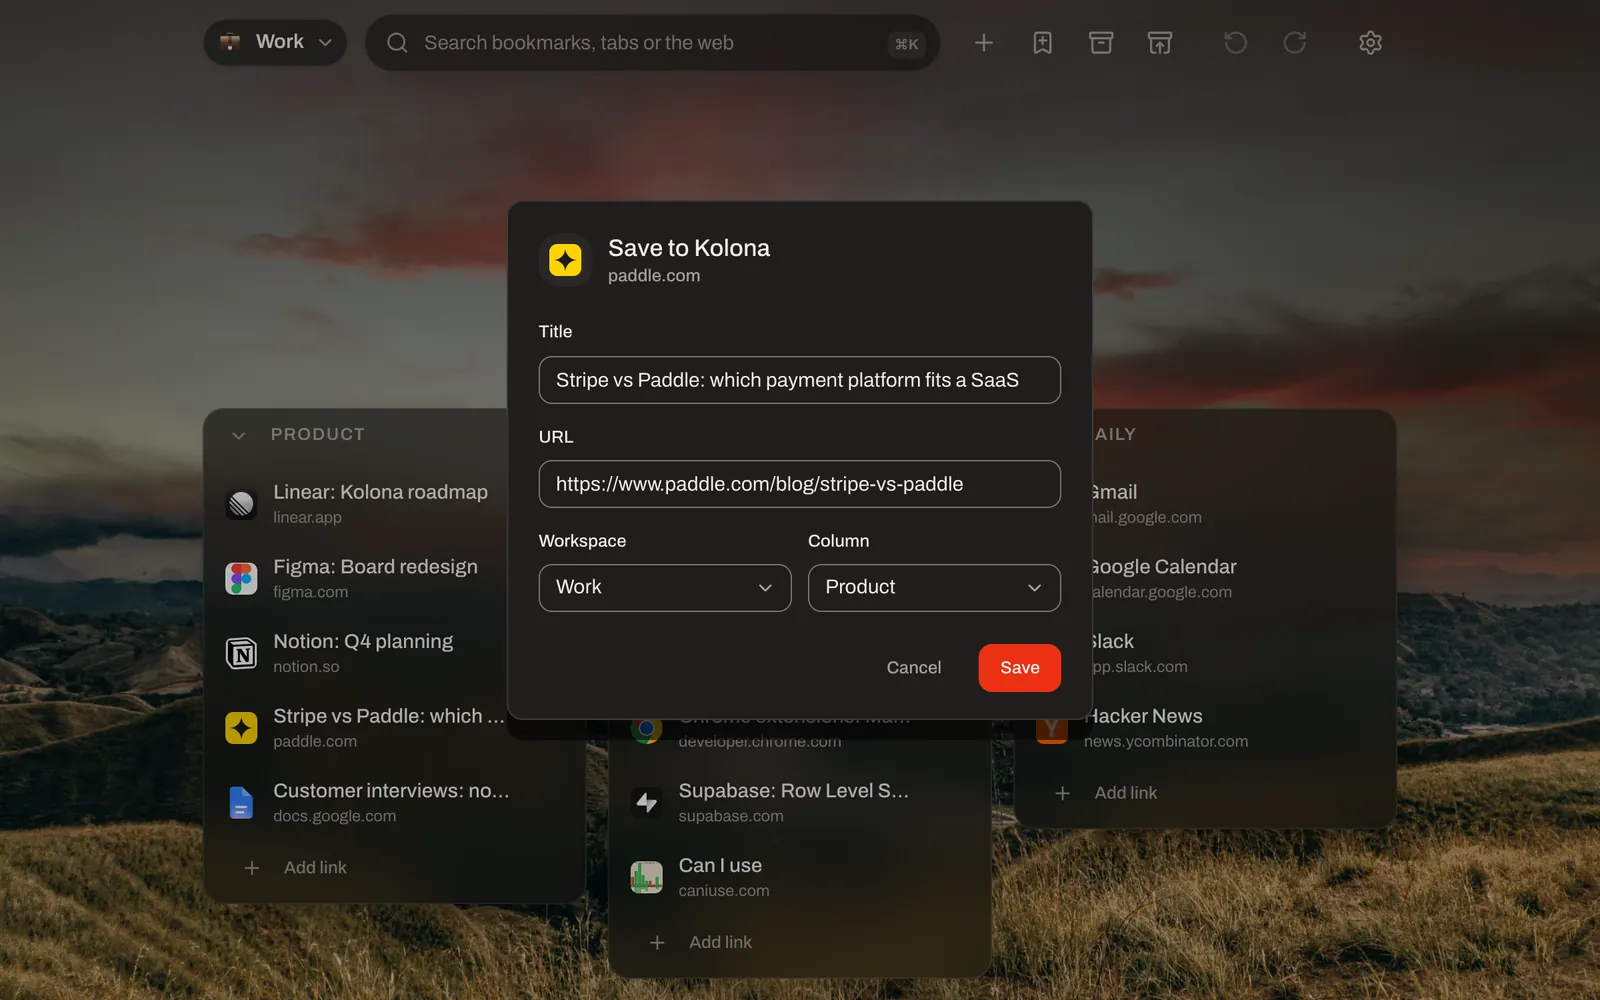1600x1000 pixels.
Task: Click the Title field in the dialog
Action: [x=800, y=380]
